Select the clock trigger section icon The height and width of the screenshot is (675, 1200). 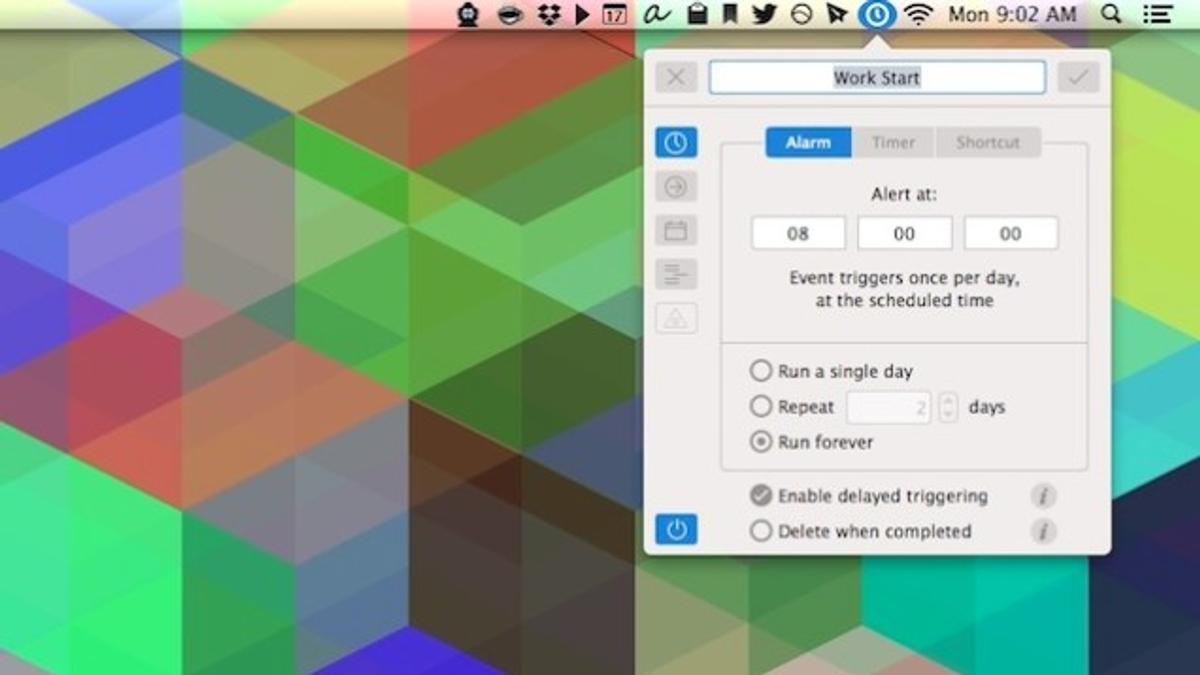coord(676,142)
